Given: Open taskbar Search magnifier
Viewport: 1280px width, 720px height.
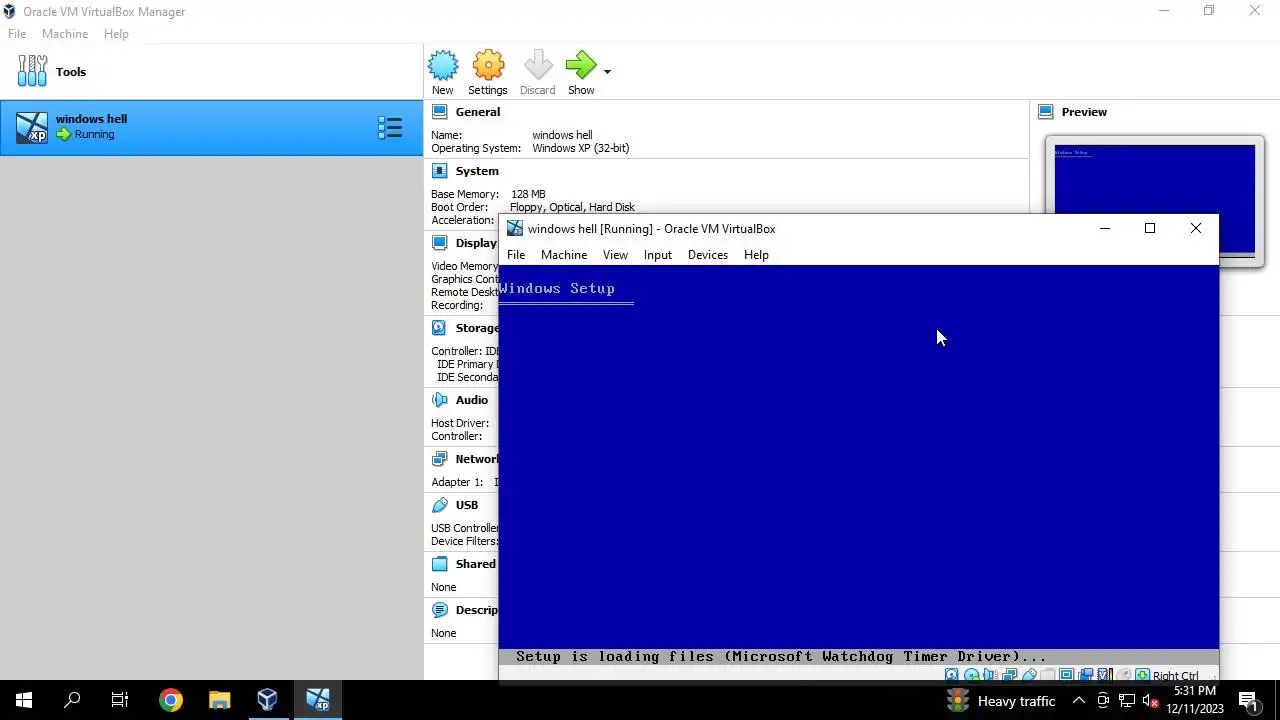Looking at the screenshot, I should (72, 700).
